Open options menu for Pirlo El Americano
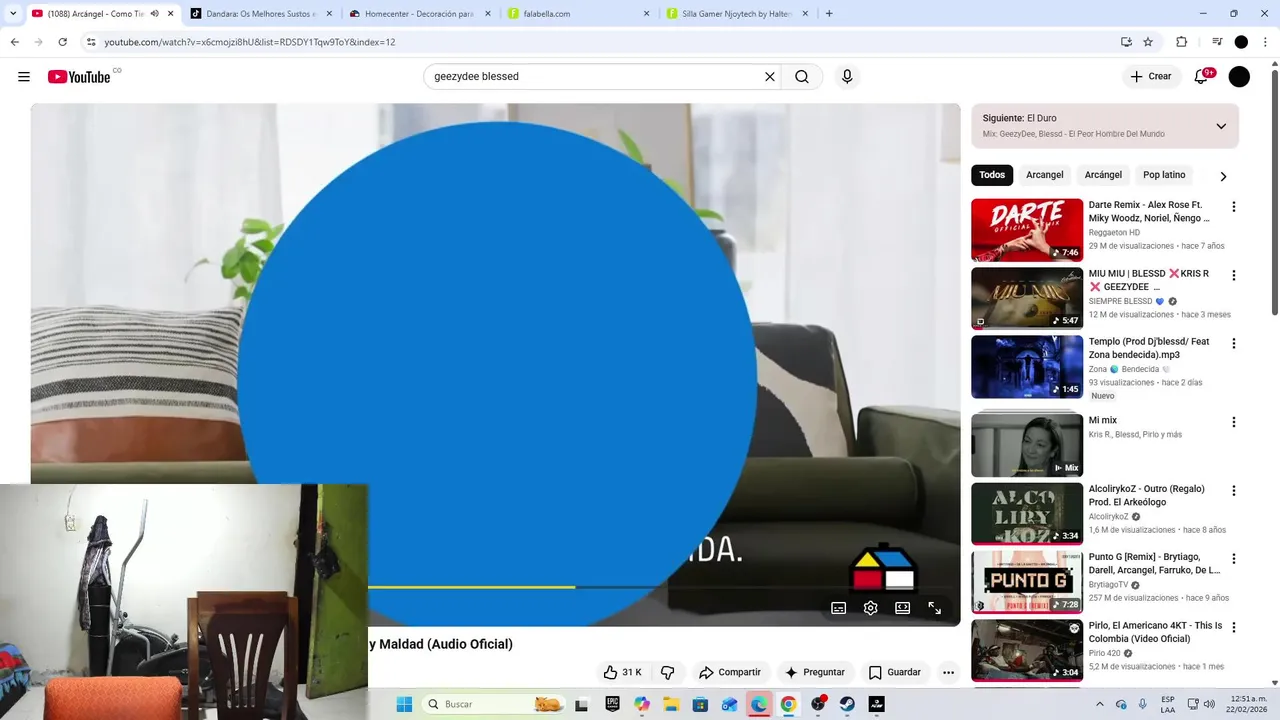This screenshot has height=720, width=1280. (1234, 627)
